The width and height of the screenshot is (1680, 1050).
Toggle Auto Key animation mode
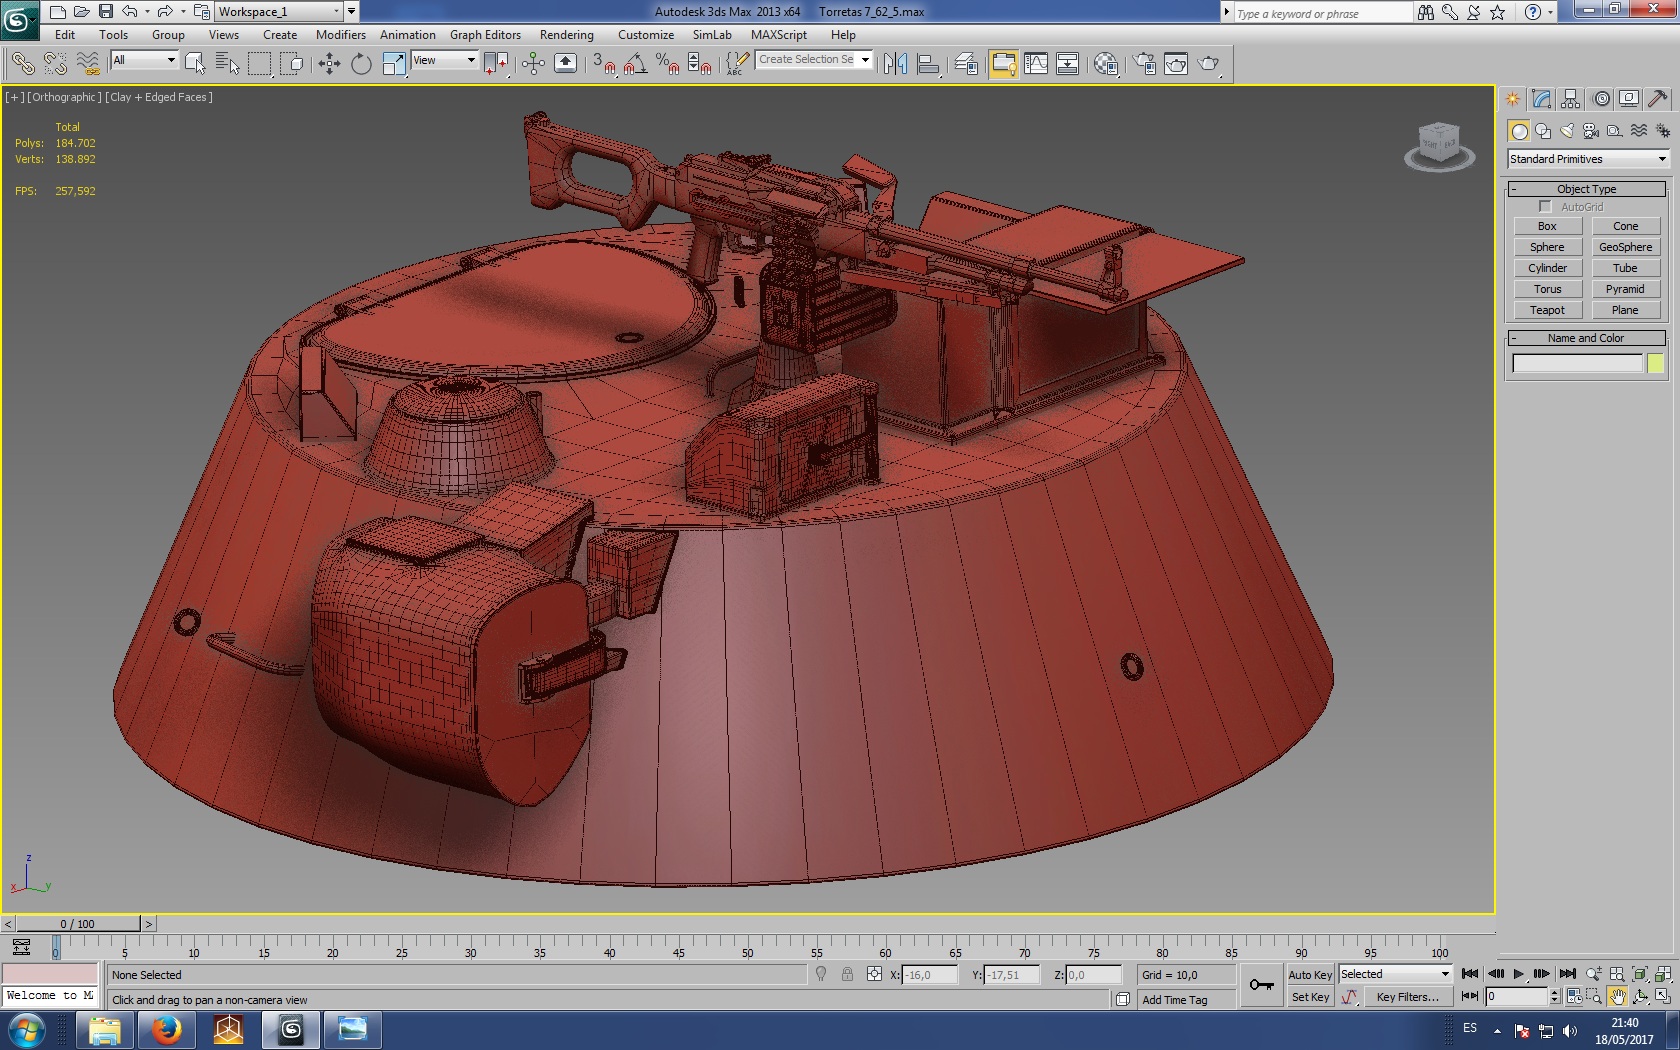[1309, 975]
